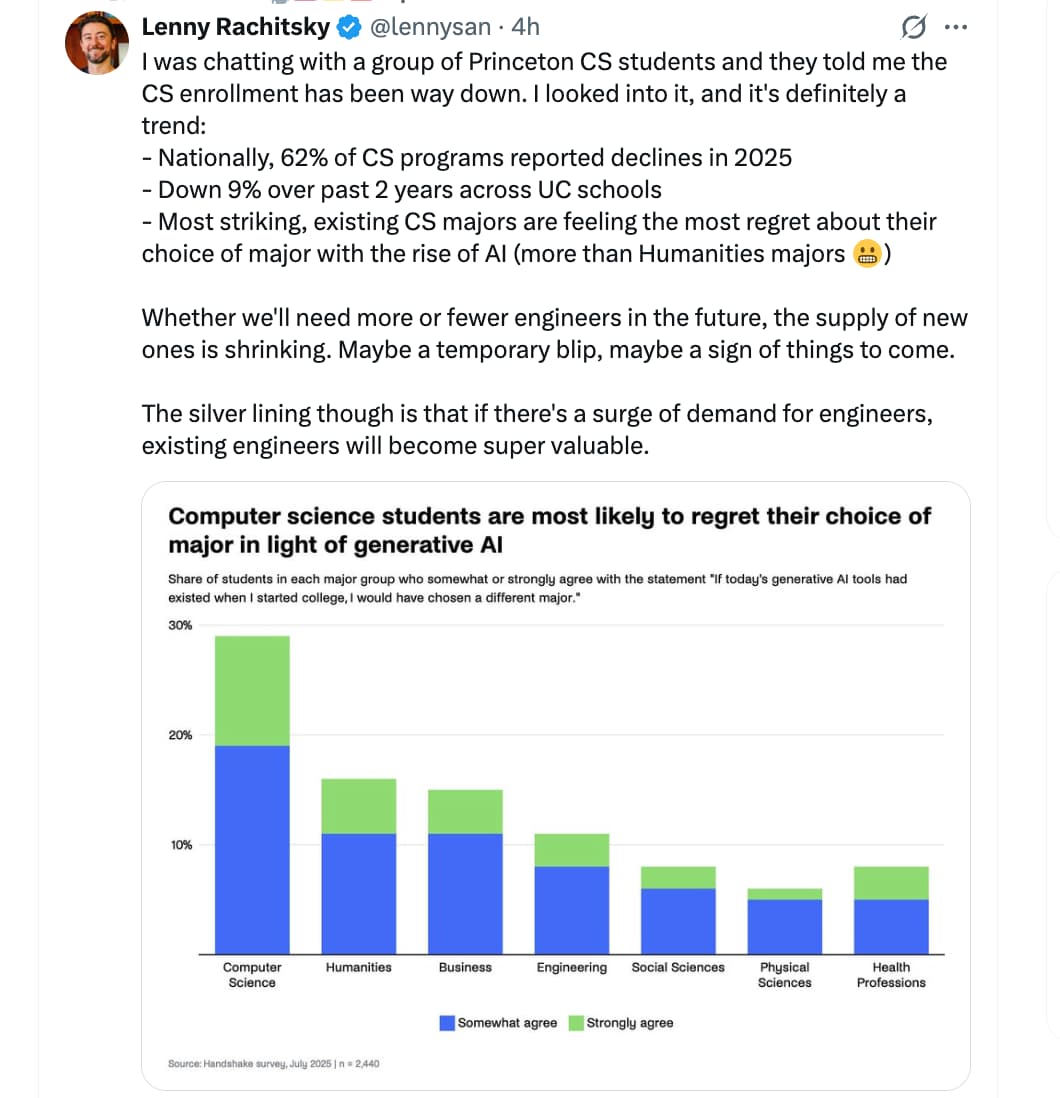Click the chart title heading
This screenshot has width=1060, height=1098.
pyautogui.click(x=549, y=530)
